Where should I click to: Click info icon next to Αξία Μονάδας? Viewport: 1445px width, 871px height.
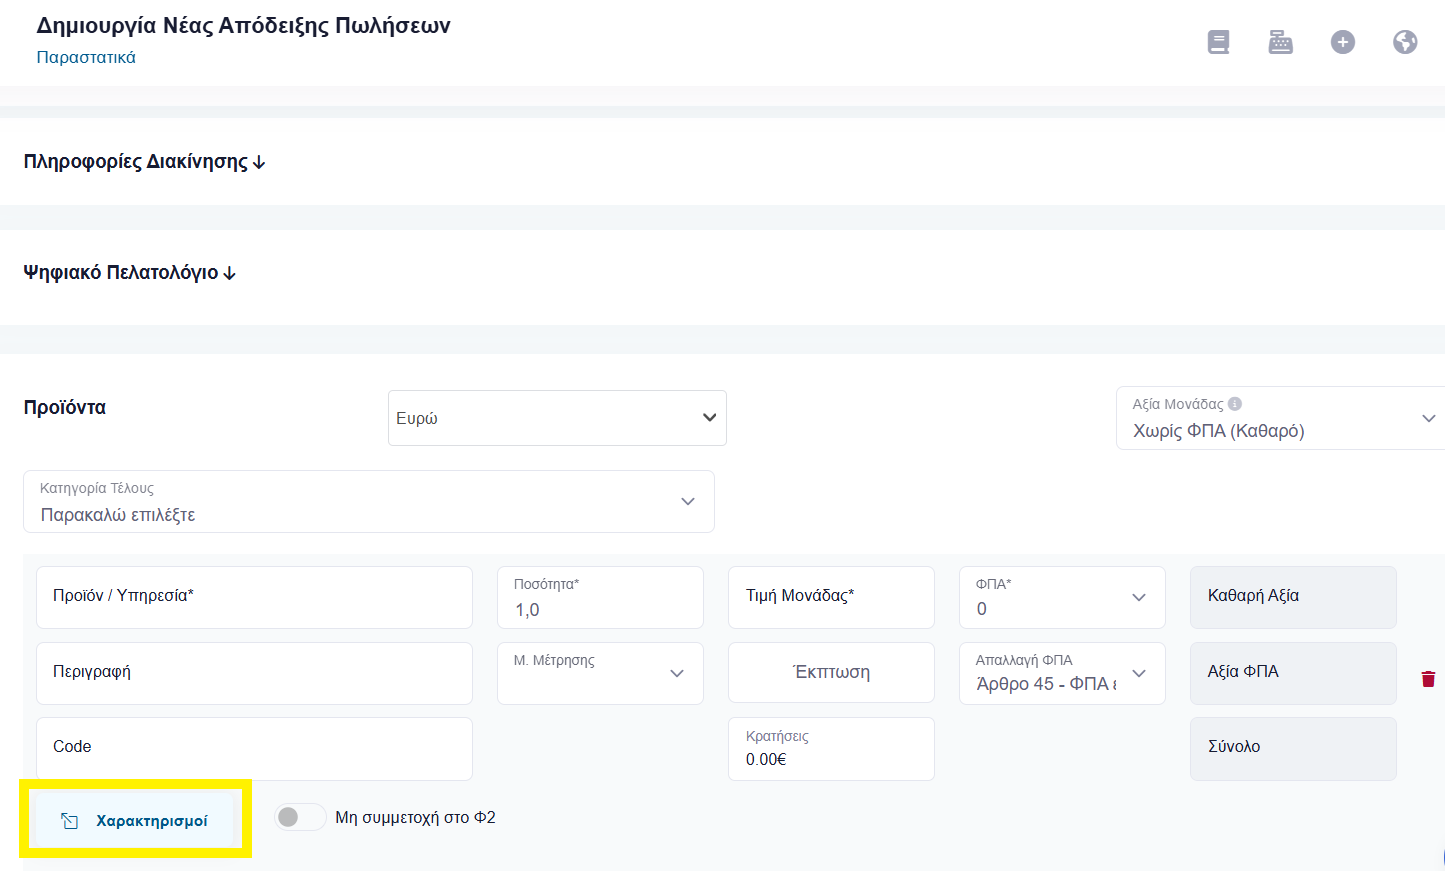(x=1235, y=404)
